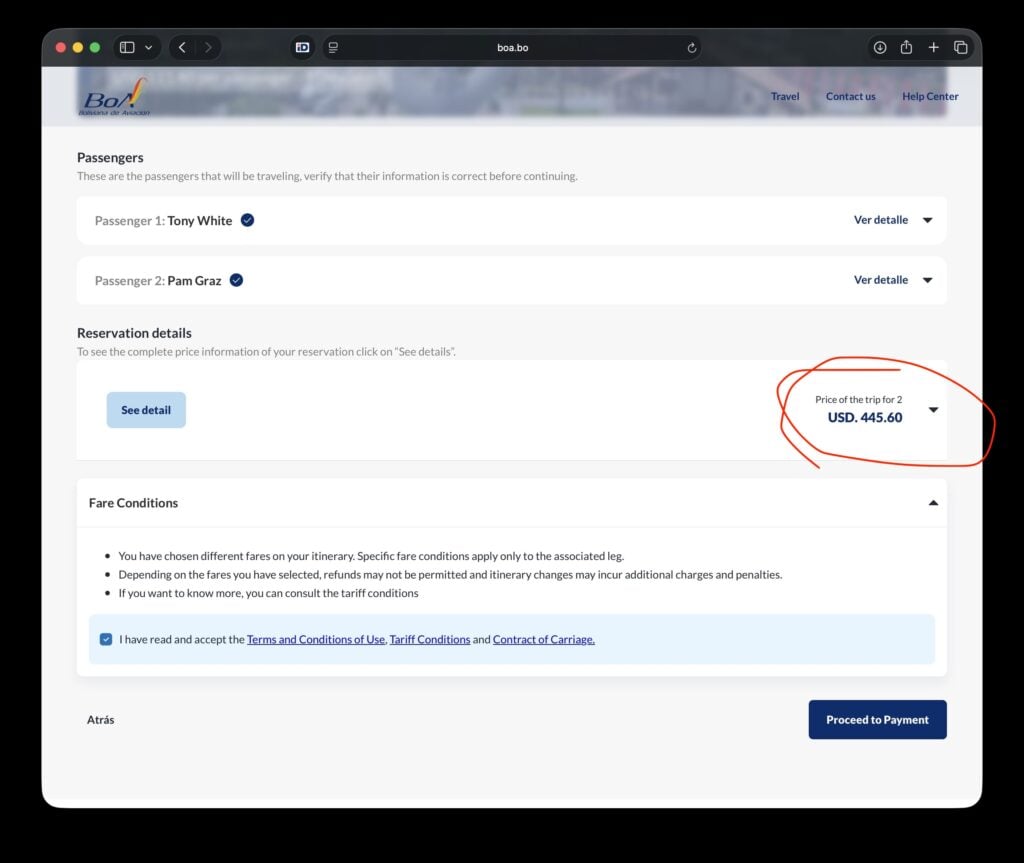The height and width of the screenshot is (863, 1024).
Task: Click the page reader icon in the address bar
Action: (334, 47)
